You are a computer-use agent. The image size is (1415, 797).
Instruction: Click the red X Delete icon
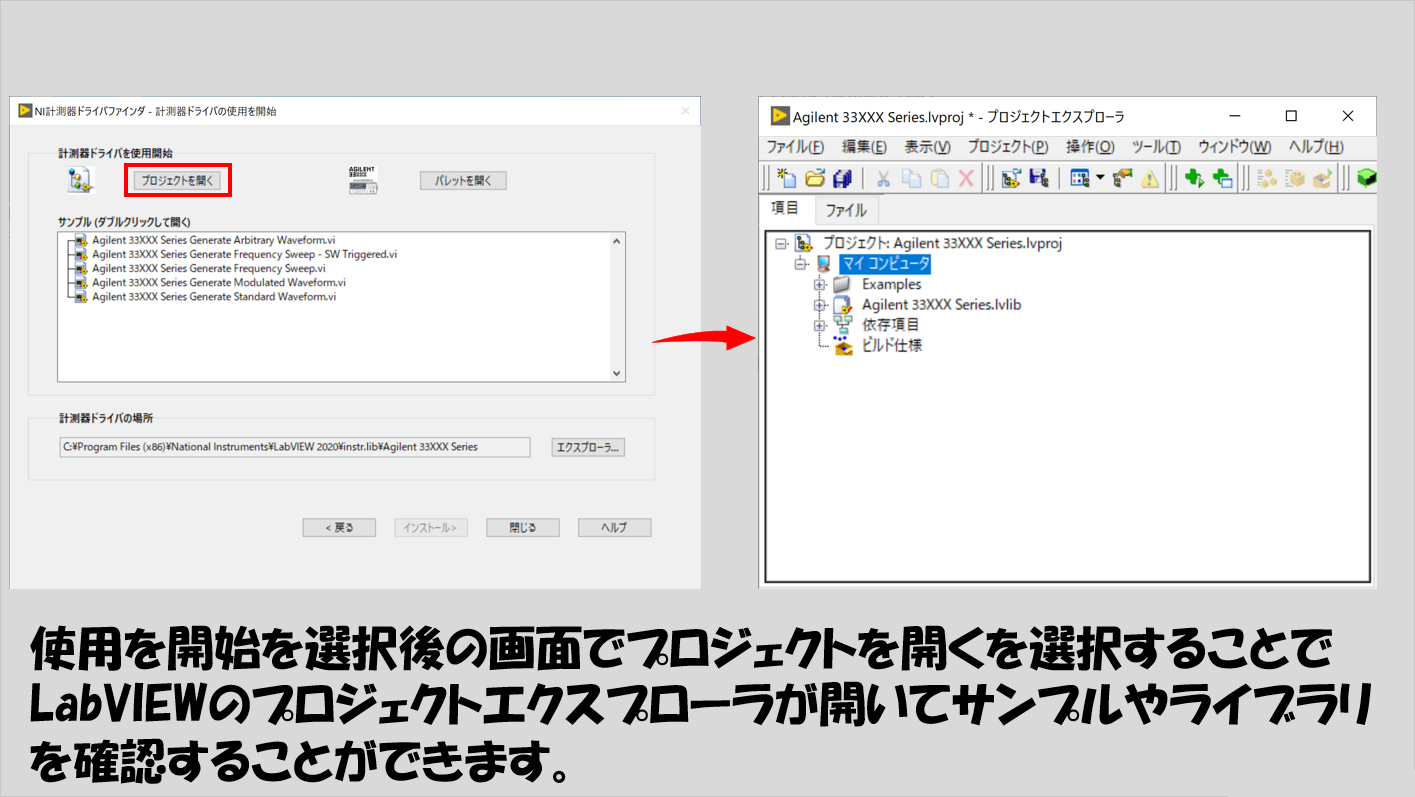(x=966, y=178)
